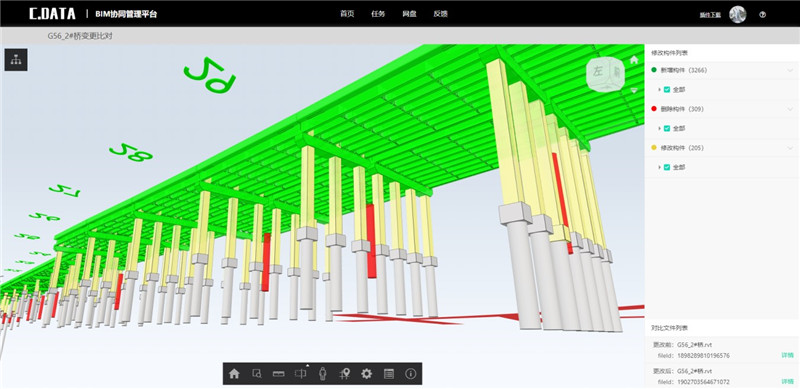
Task: Expand the 全部 tree arrow under 修改构件
Action: click(x=659, y=167)
